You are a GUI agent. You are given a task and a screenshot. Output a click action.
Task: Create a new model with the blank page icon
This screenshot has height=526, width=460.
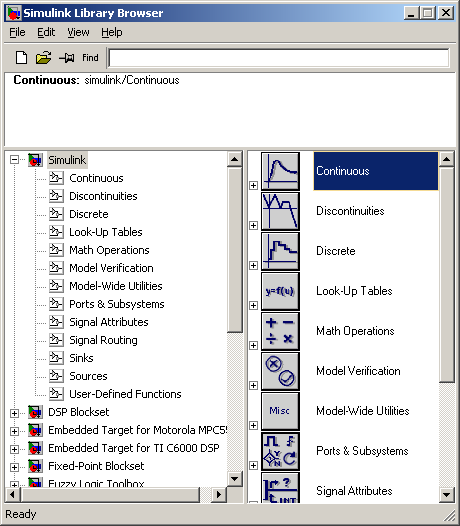click(x=21, y=58)
